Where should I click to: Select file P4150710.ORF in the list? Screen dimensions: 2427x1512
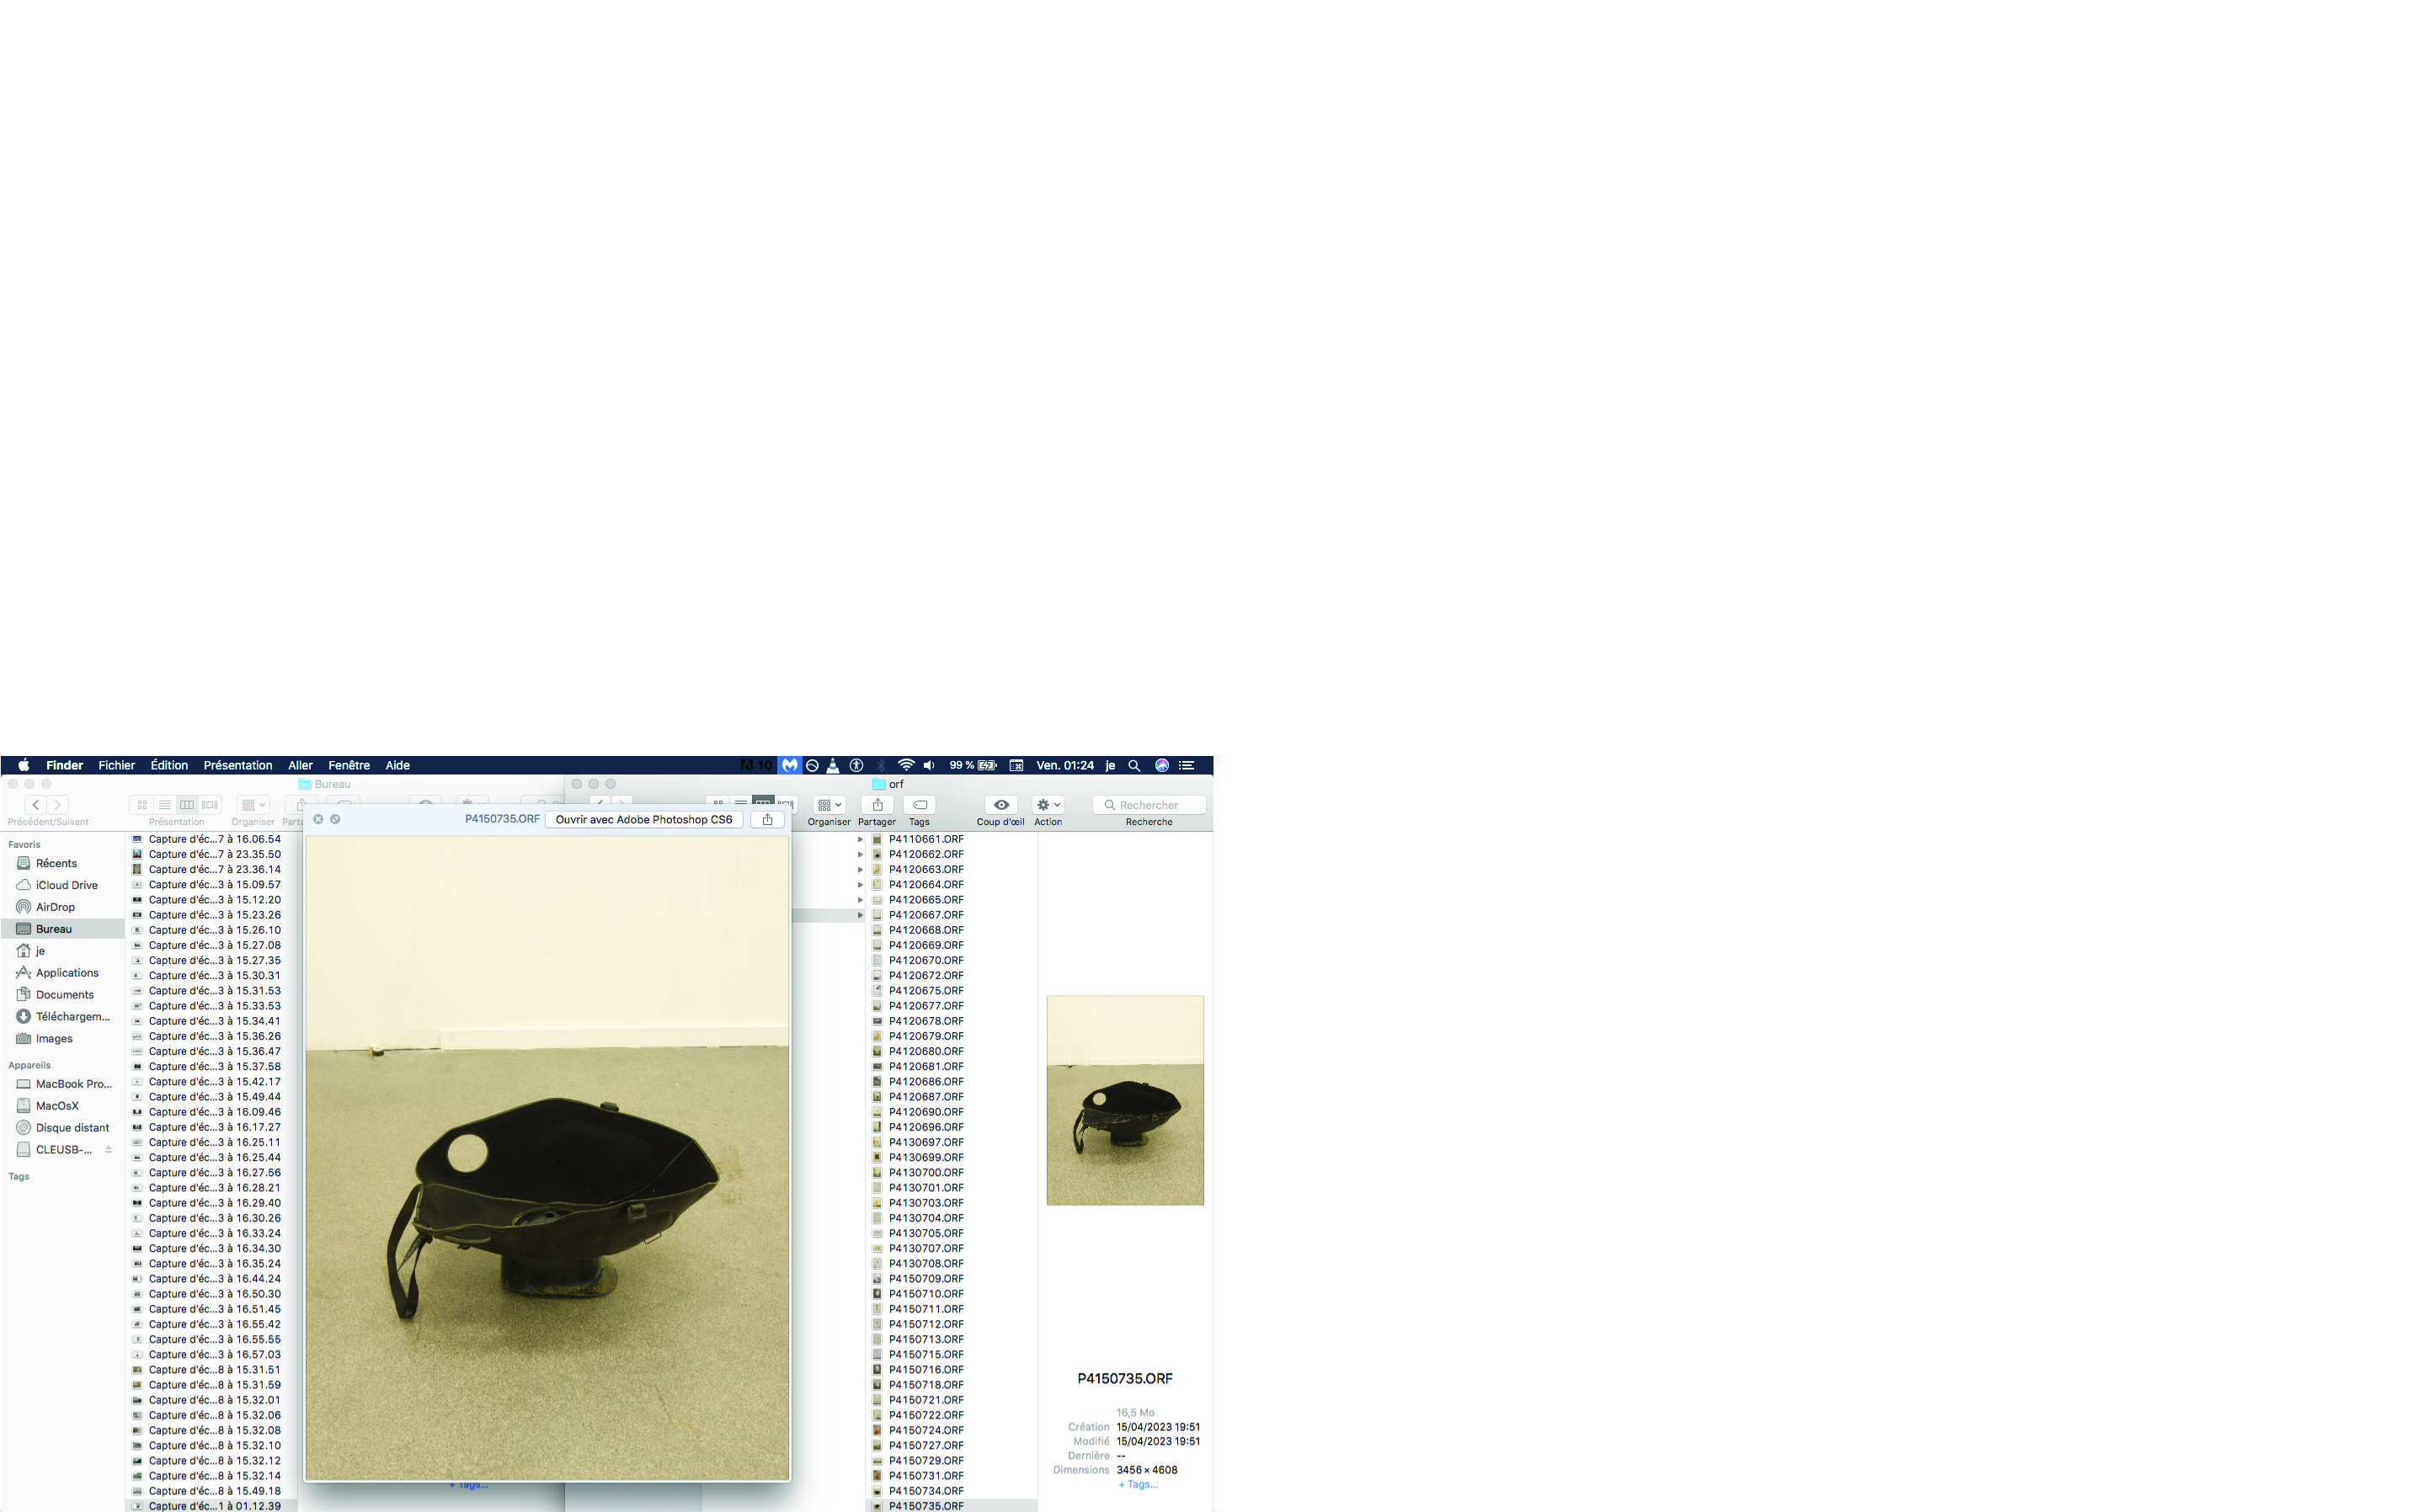[x=926, y=1293]
